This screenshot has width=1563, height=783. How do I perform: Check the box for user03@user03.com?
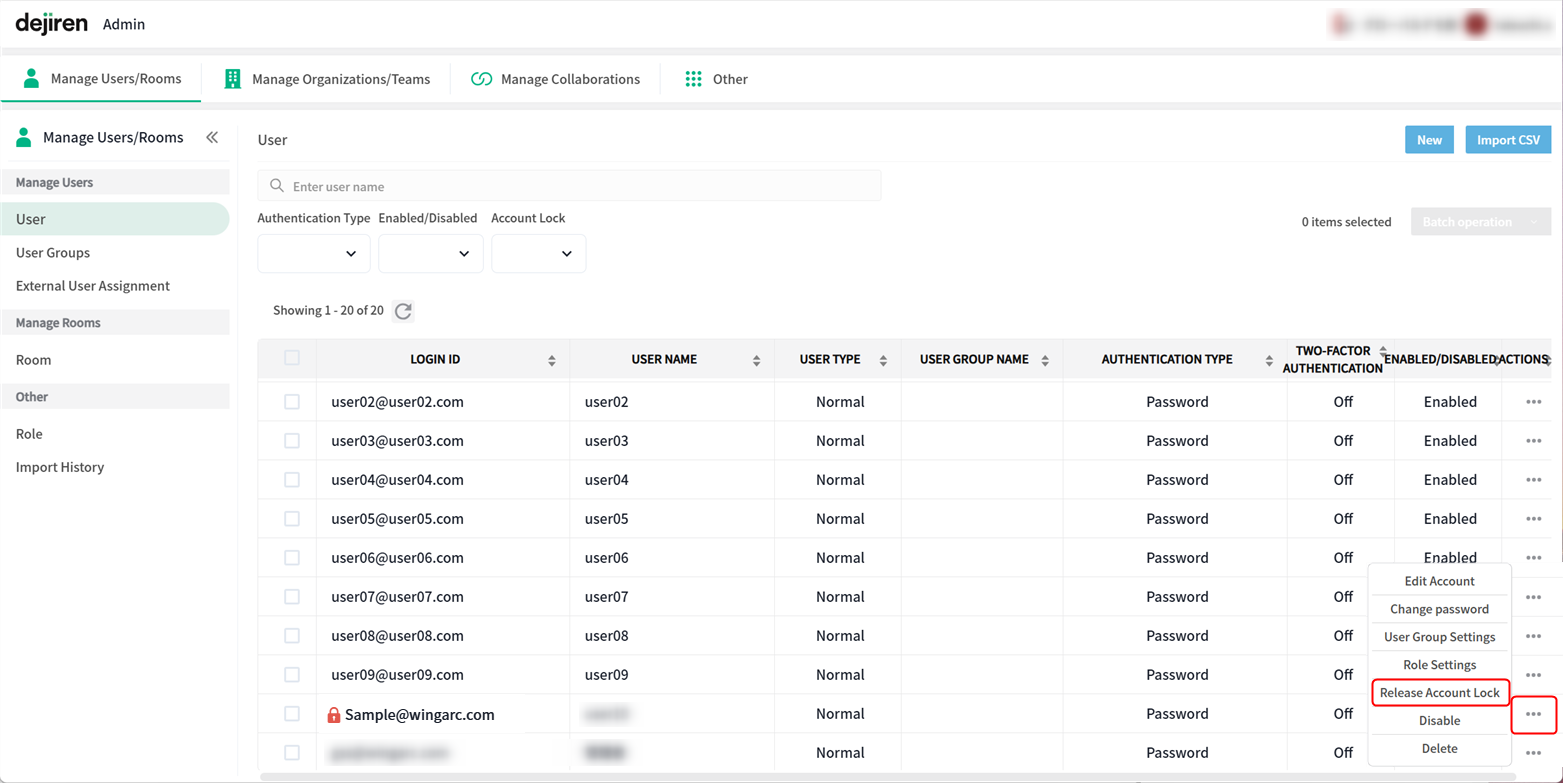[292, 441]
